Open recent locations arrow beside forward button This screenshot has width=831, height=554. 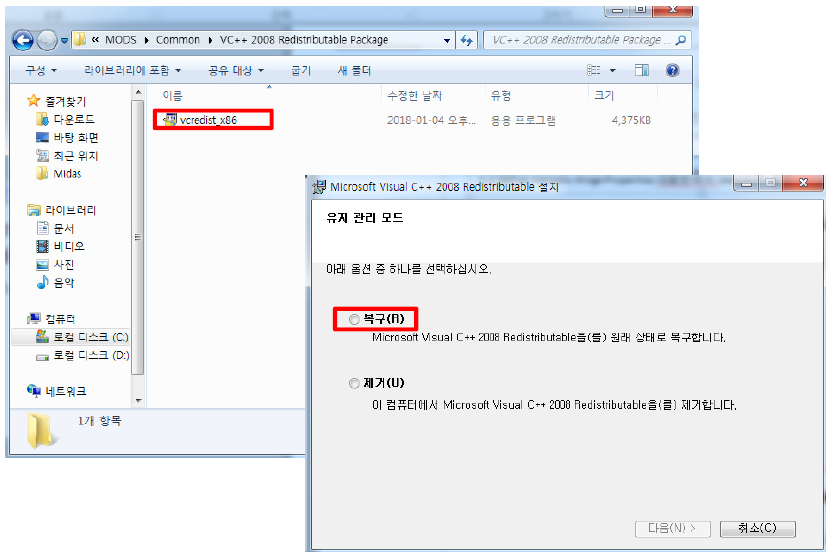coord(64,41)
